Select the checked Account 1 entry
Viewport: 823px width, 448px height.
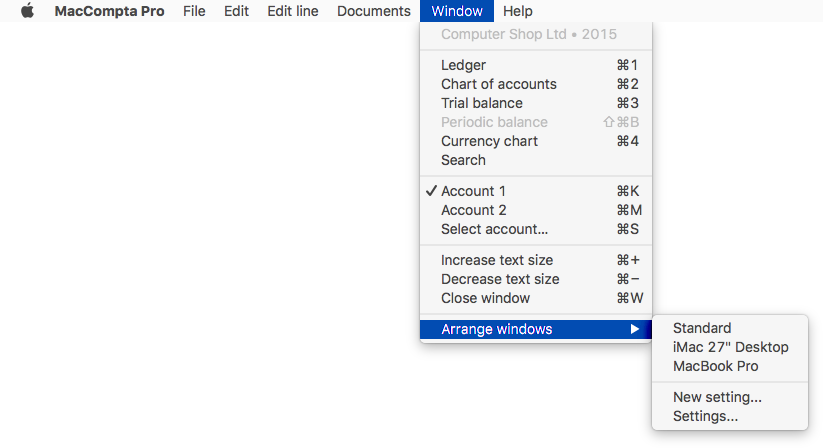pyautogui.click(x=536, y=191)
